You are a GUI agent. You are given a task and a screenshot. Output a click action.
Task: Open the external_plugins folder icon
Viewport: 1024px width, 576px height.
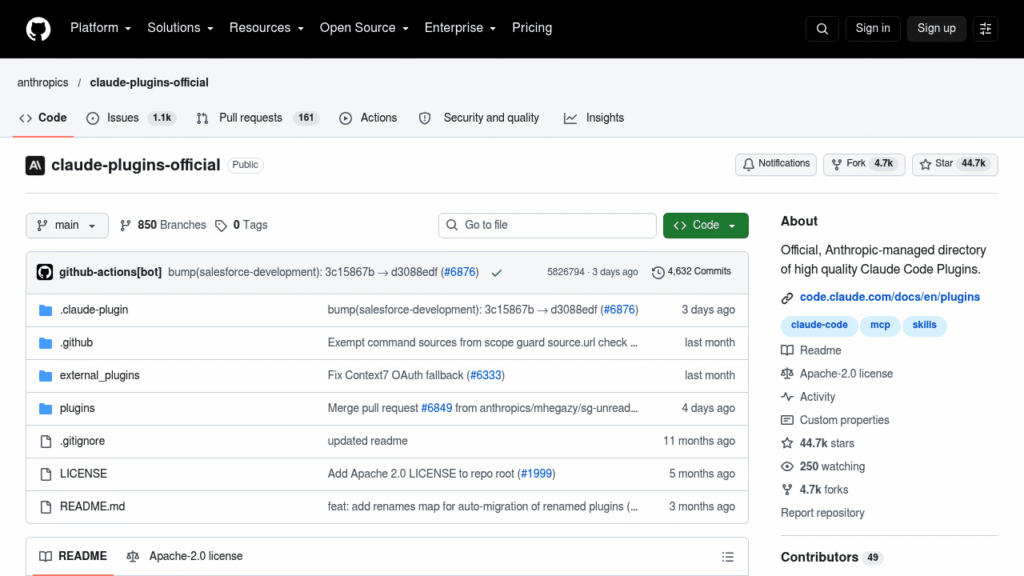click(45, 376)
